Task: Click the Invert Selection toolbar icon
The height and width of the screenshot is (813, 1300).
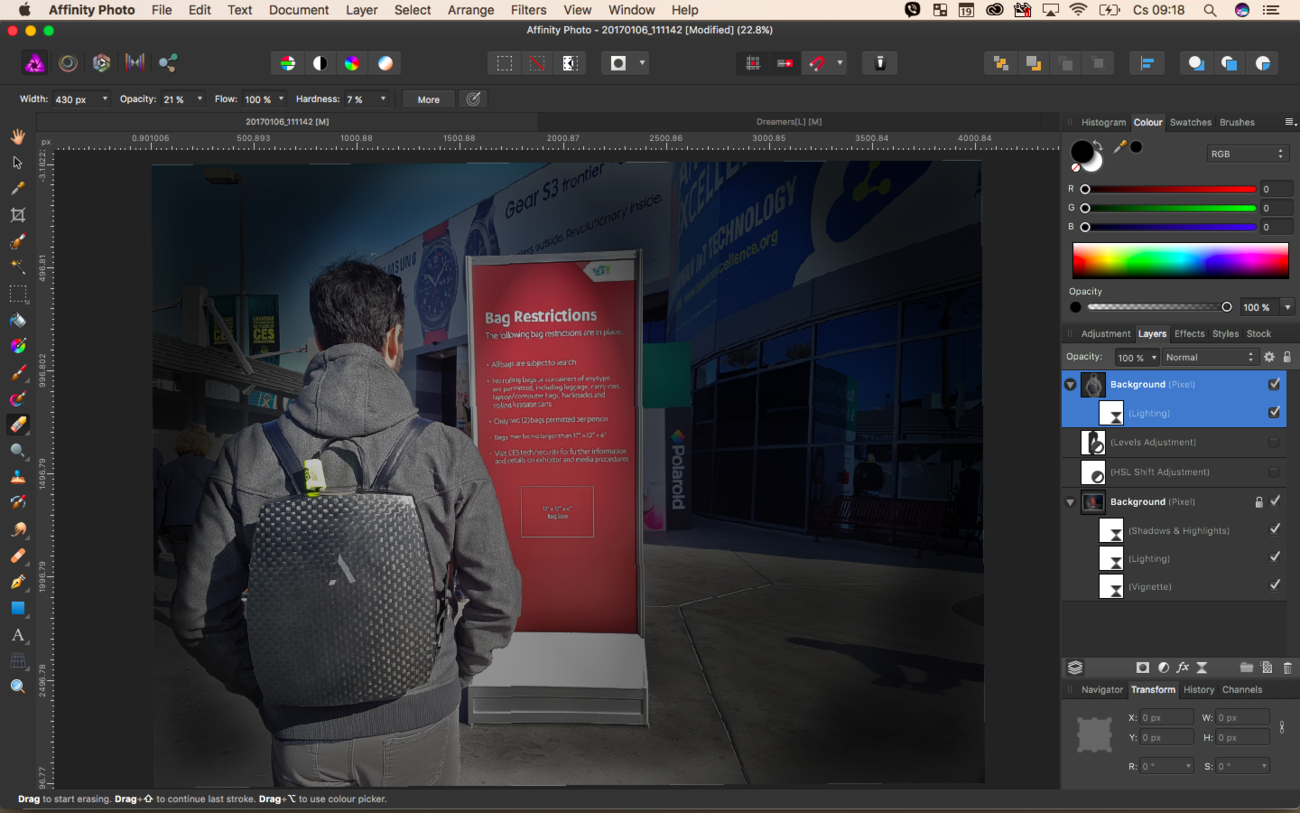Action: [569, 63]
